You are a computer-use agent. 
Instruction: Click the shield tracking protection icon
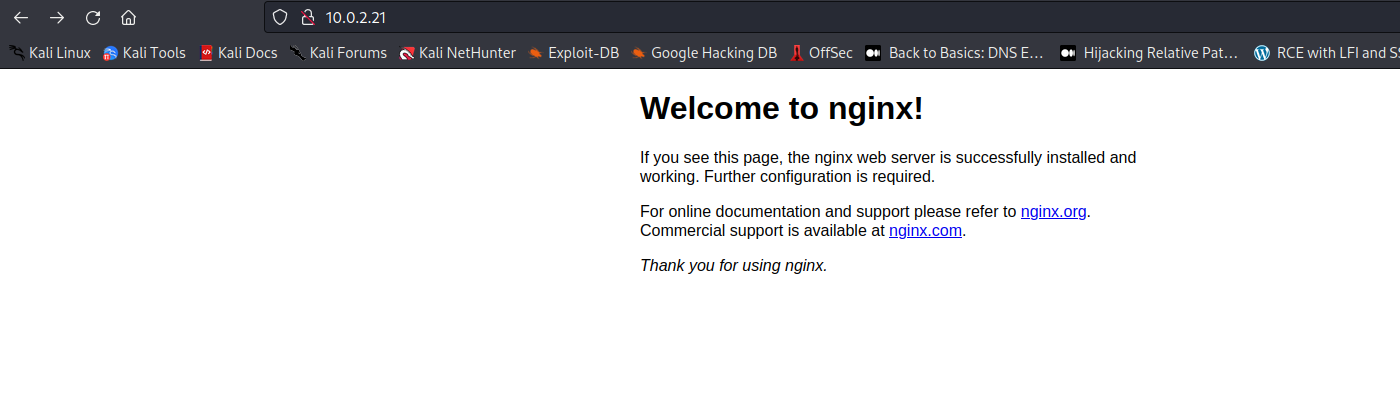280,17
